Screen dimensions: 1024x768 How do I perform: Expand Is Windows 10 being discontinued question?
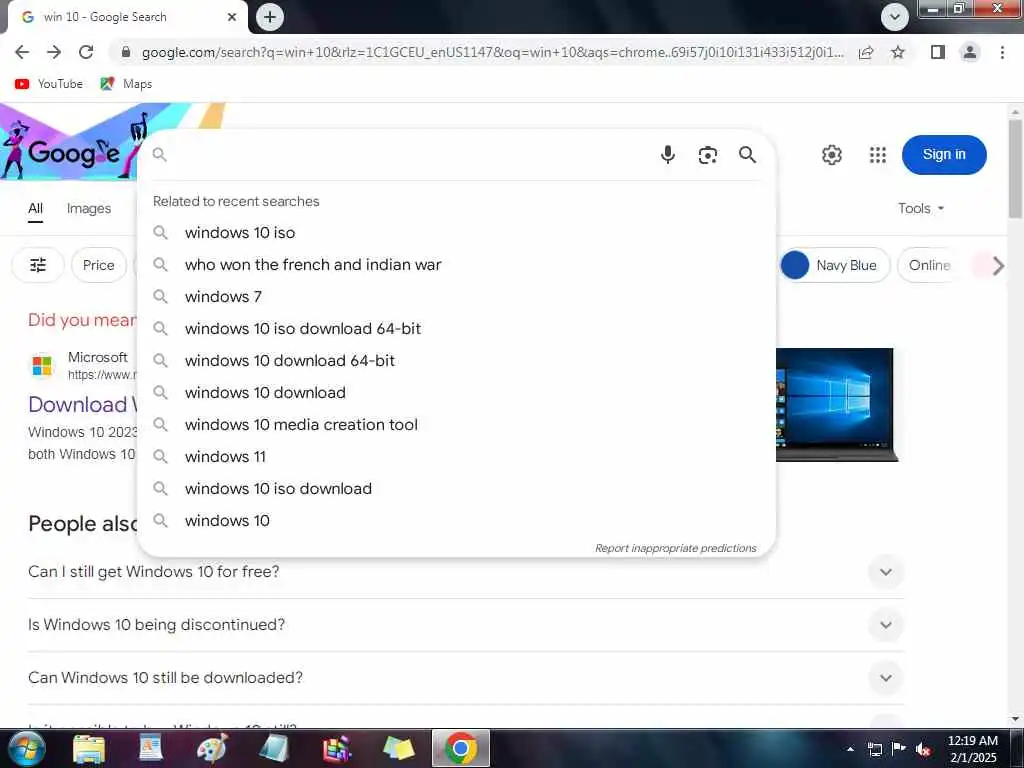(x=466, y=624)
